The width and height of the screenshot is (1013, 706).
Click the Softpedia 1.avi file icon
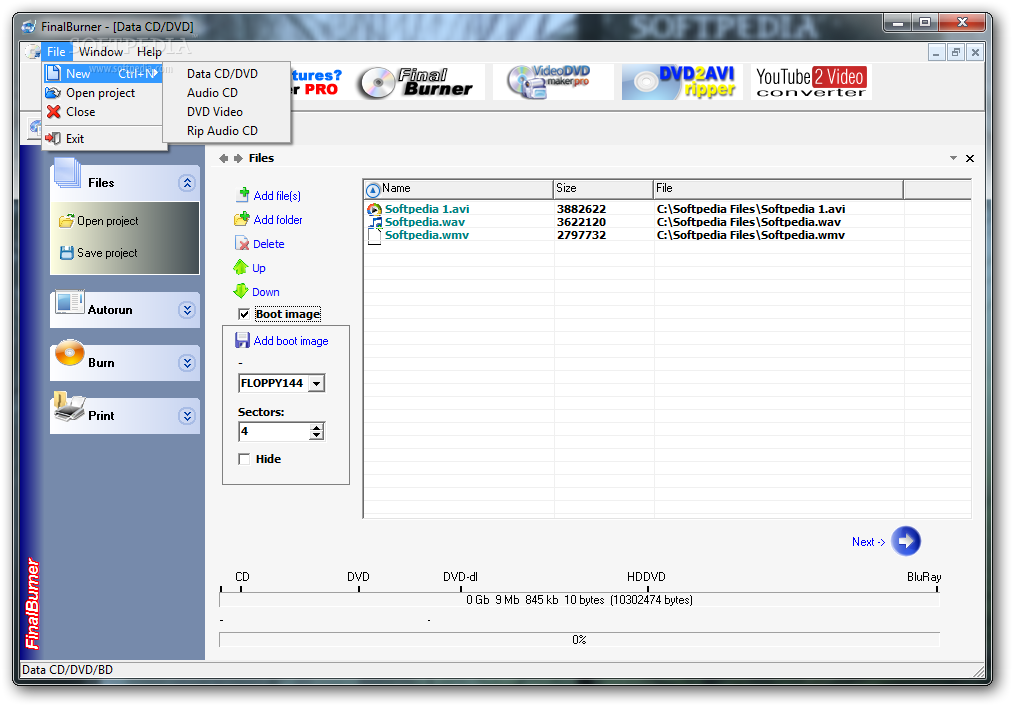coord(374,209)
